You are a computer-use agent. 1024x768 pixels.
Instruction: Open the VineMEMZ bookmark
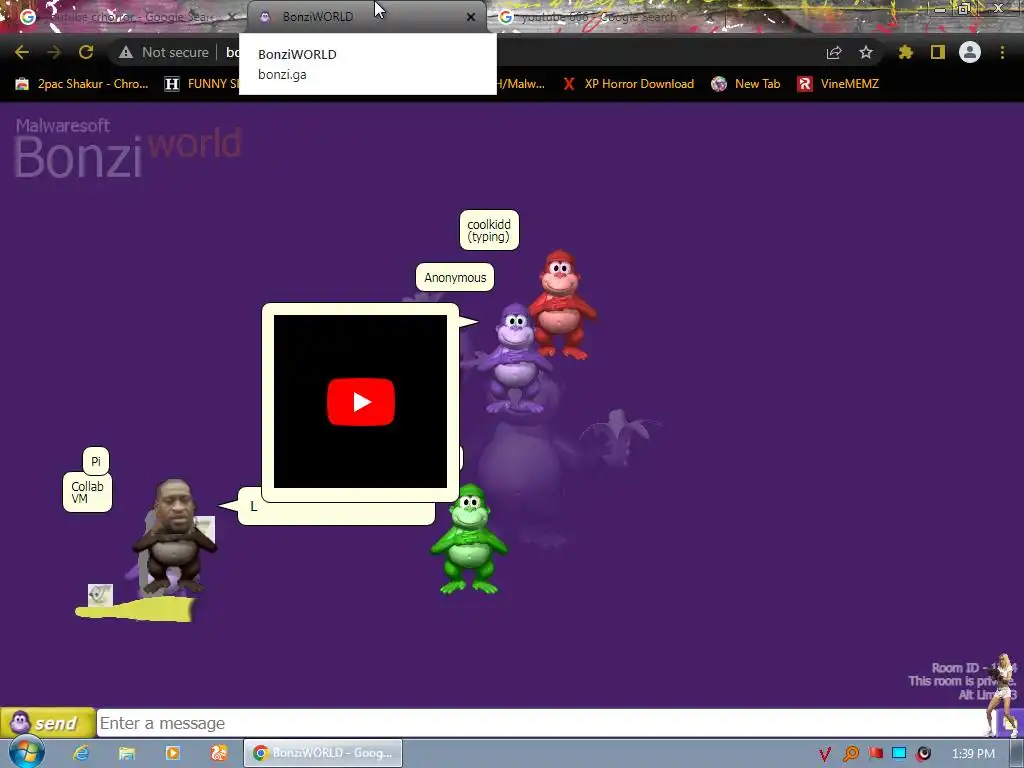click(x=838, y=84)
